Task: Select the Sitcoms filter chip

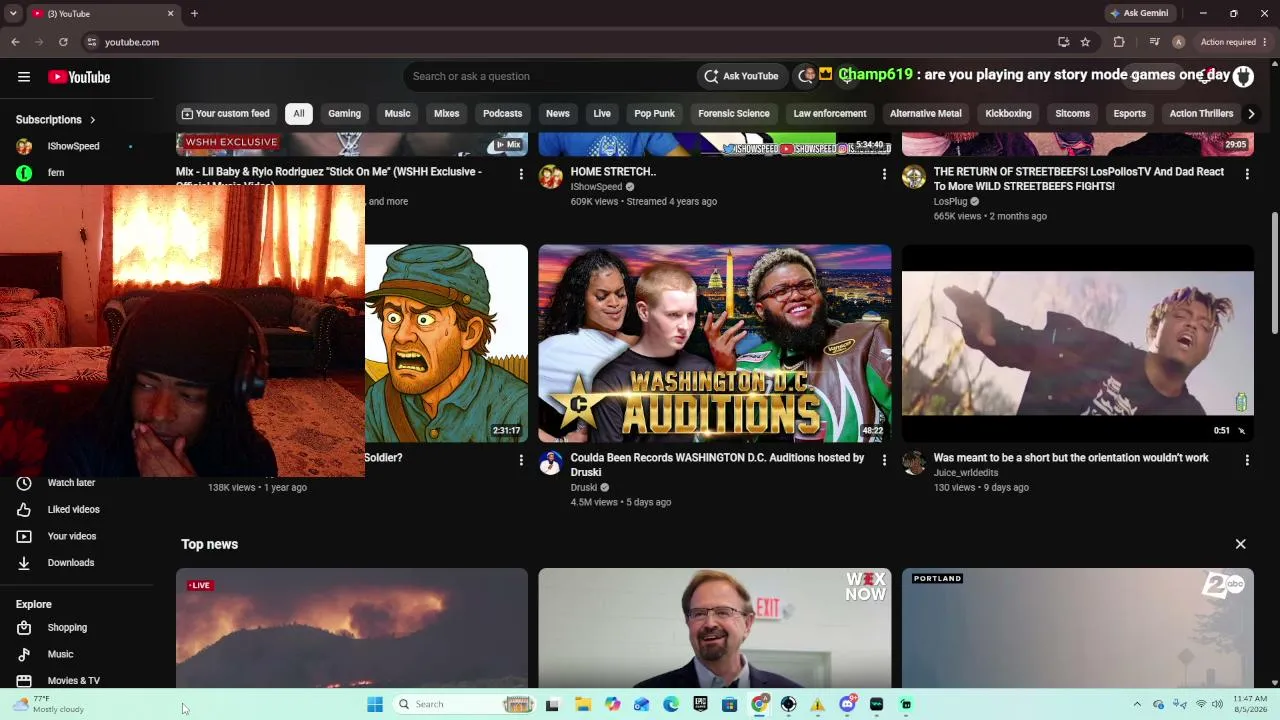Action: (1072, 114)
